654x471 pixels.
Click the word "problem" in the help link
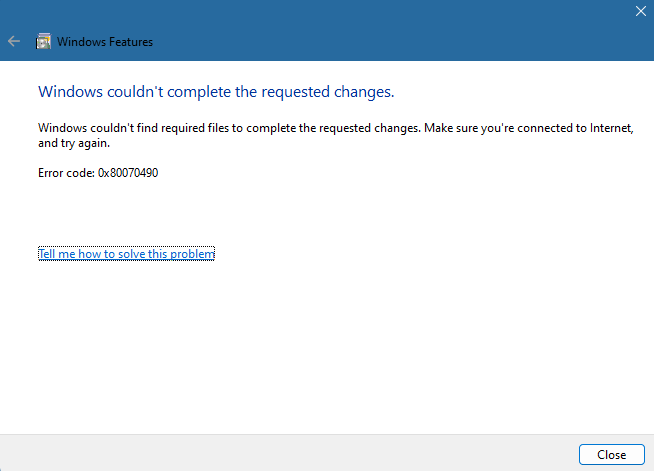192,254
